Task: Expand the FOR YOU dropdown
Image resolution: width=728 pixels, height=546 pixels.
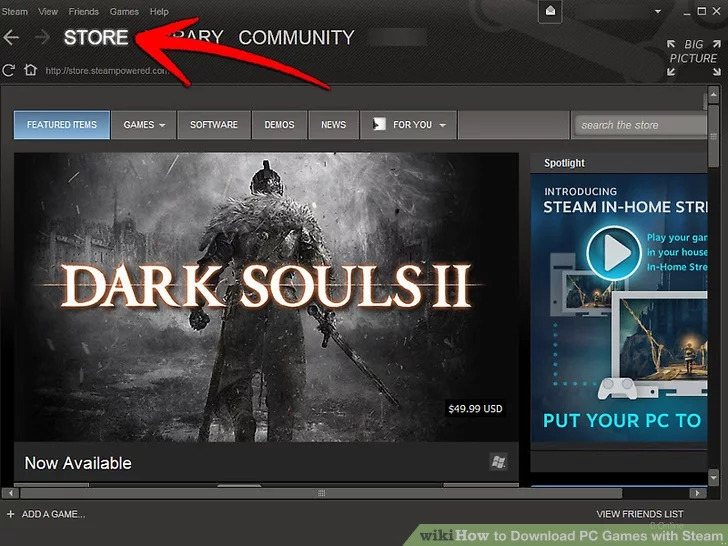Action: point(409,124)
